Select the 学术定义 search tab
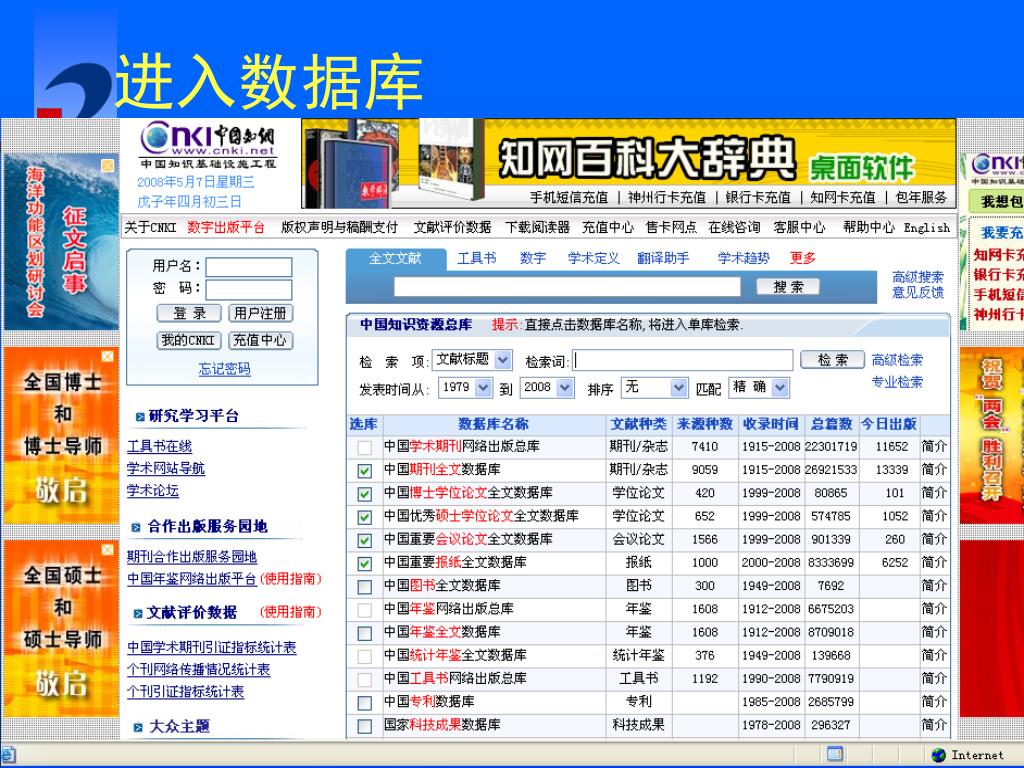1024x768 pixels. click(593, 258)
